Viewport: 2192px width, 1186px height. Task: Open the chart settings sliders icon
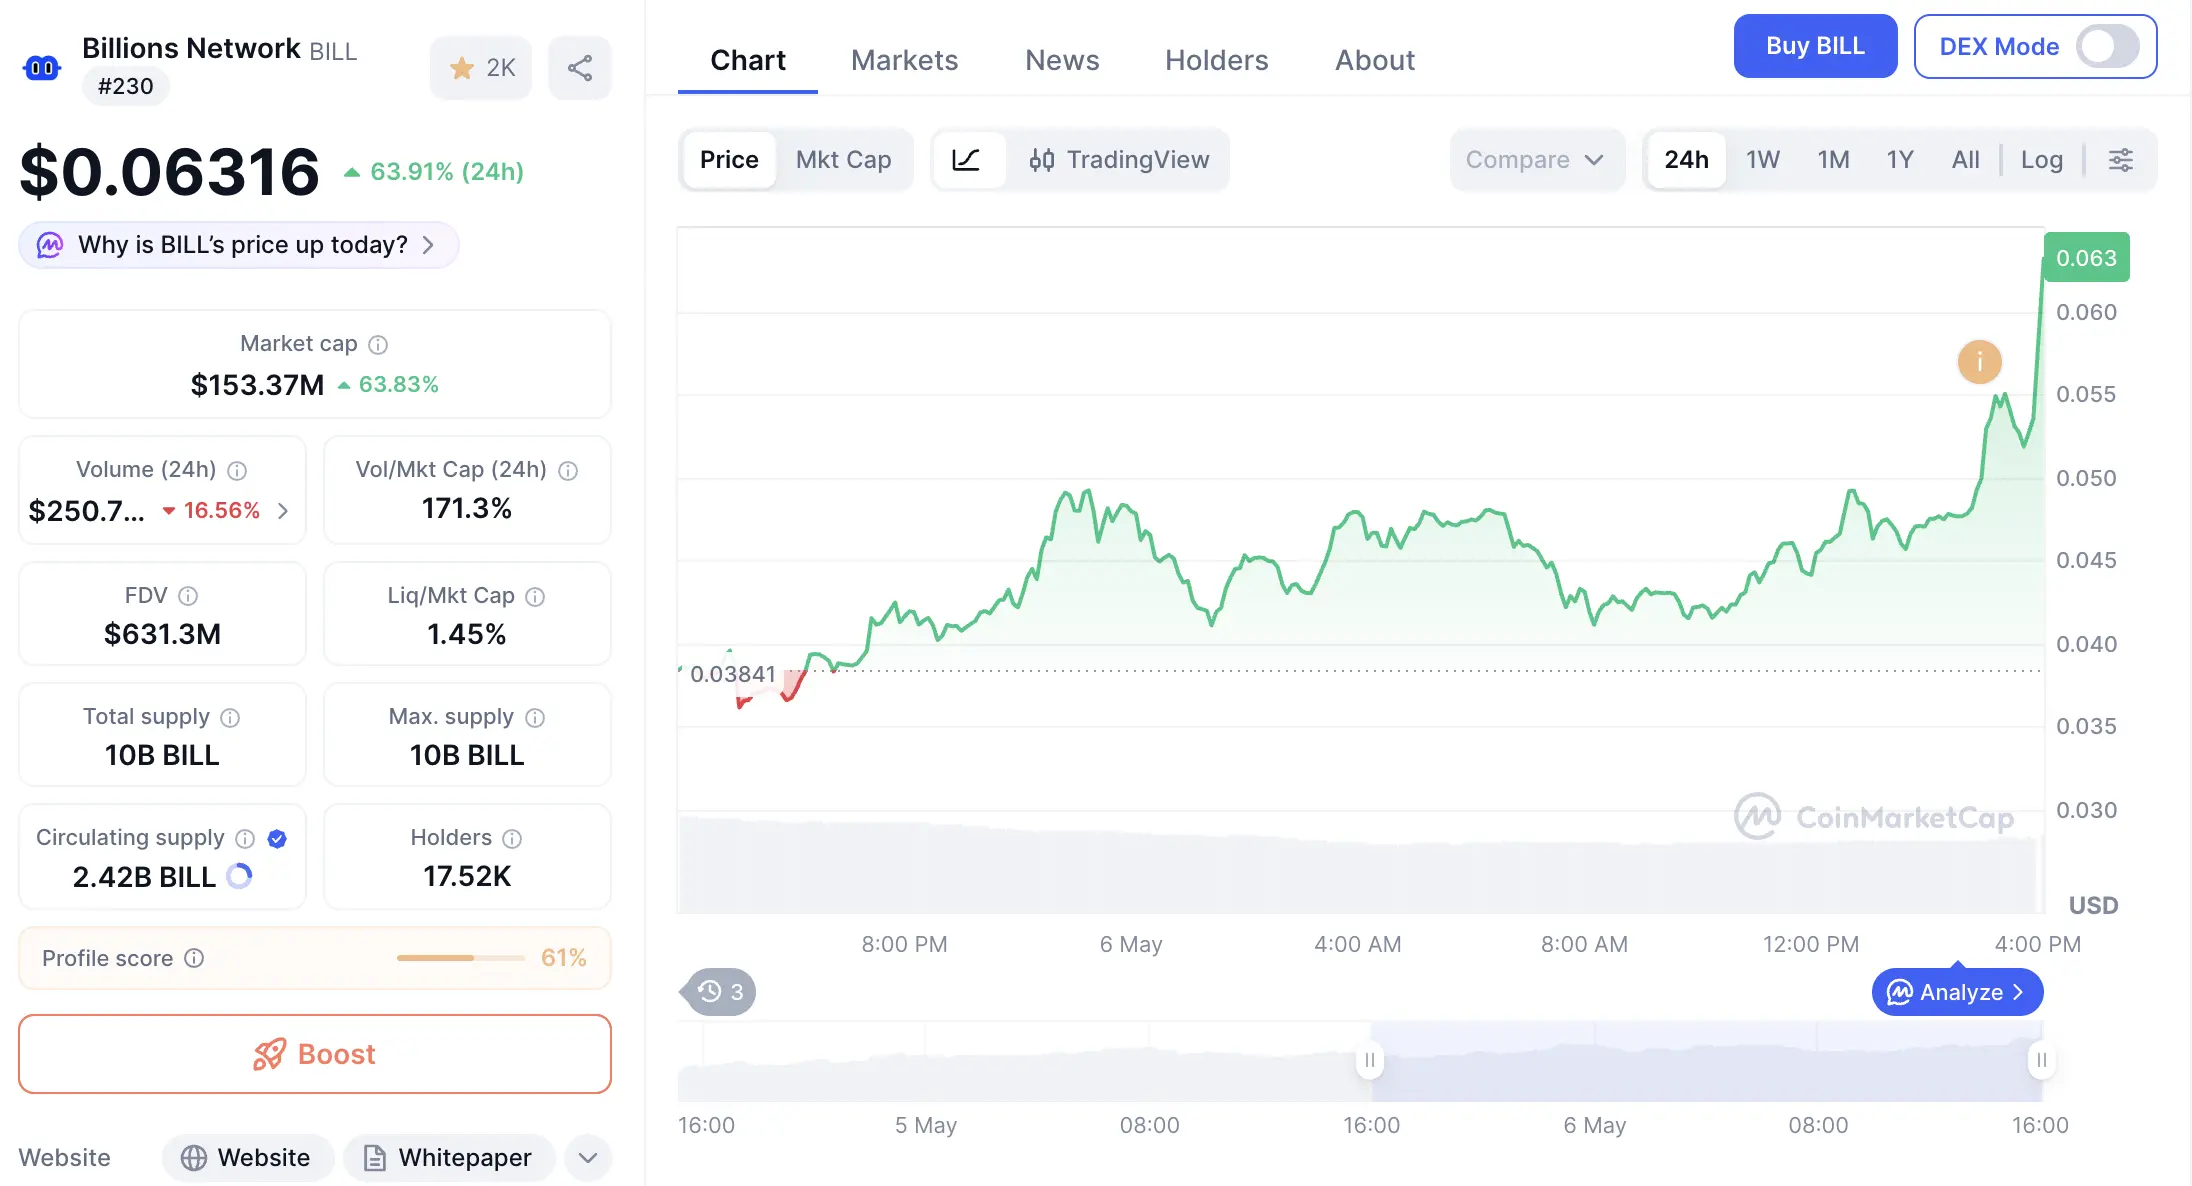point(2121,160)
